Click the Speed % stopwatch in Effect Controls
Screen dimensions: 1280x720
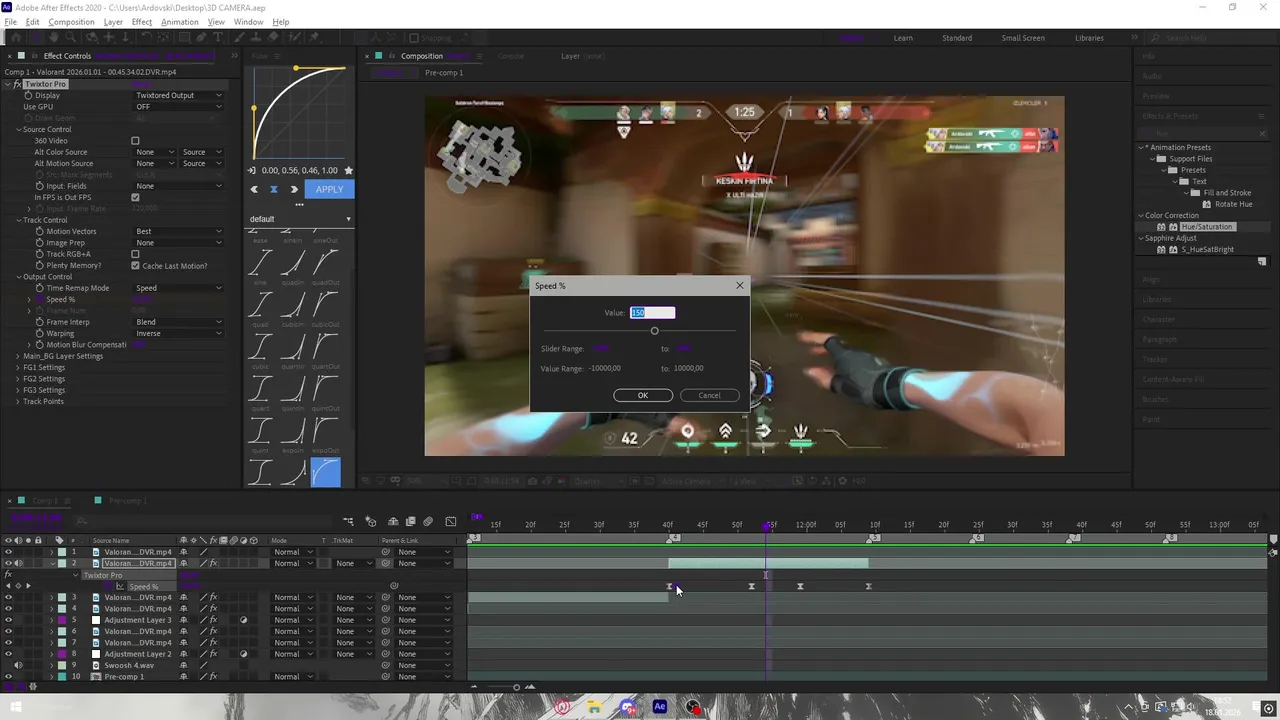(x=40, y=299)
